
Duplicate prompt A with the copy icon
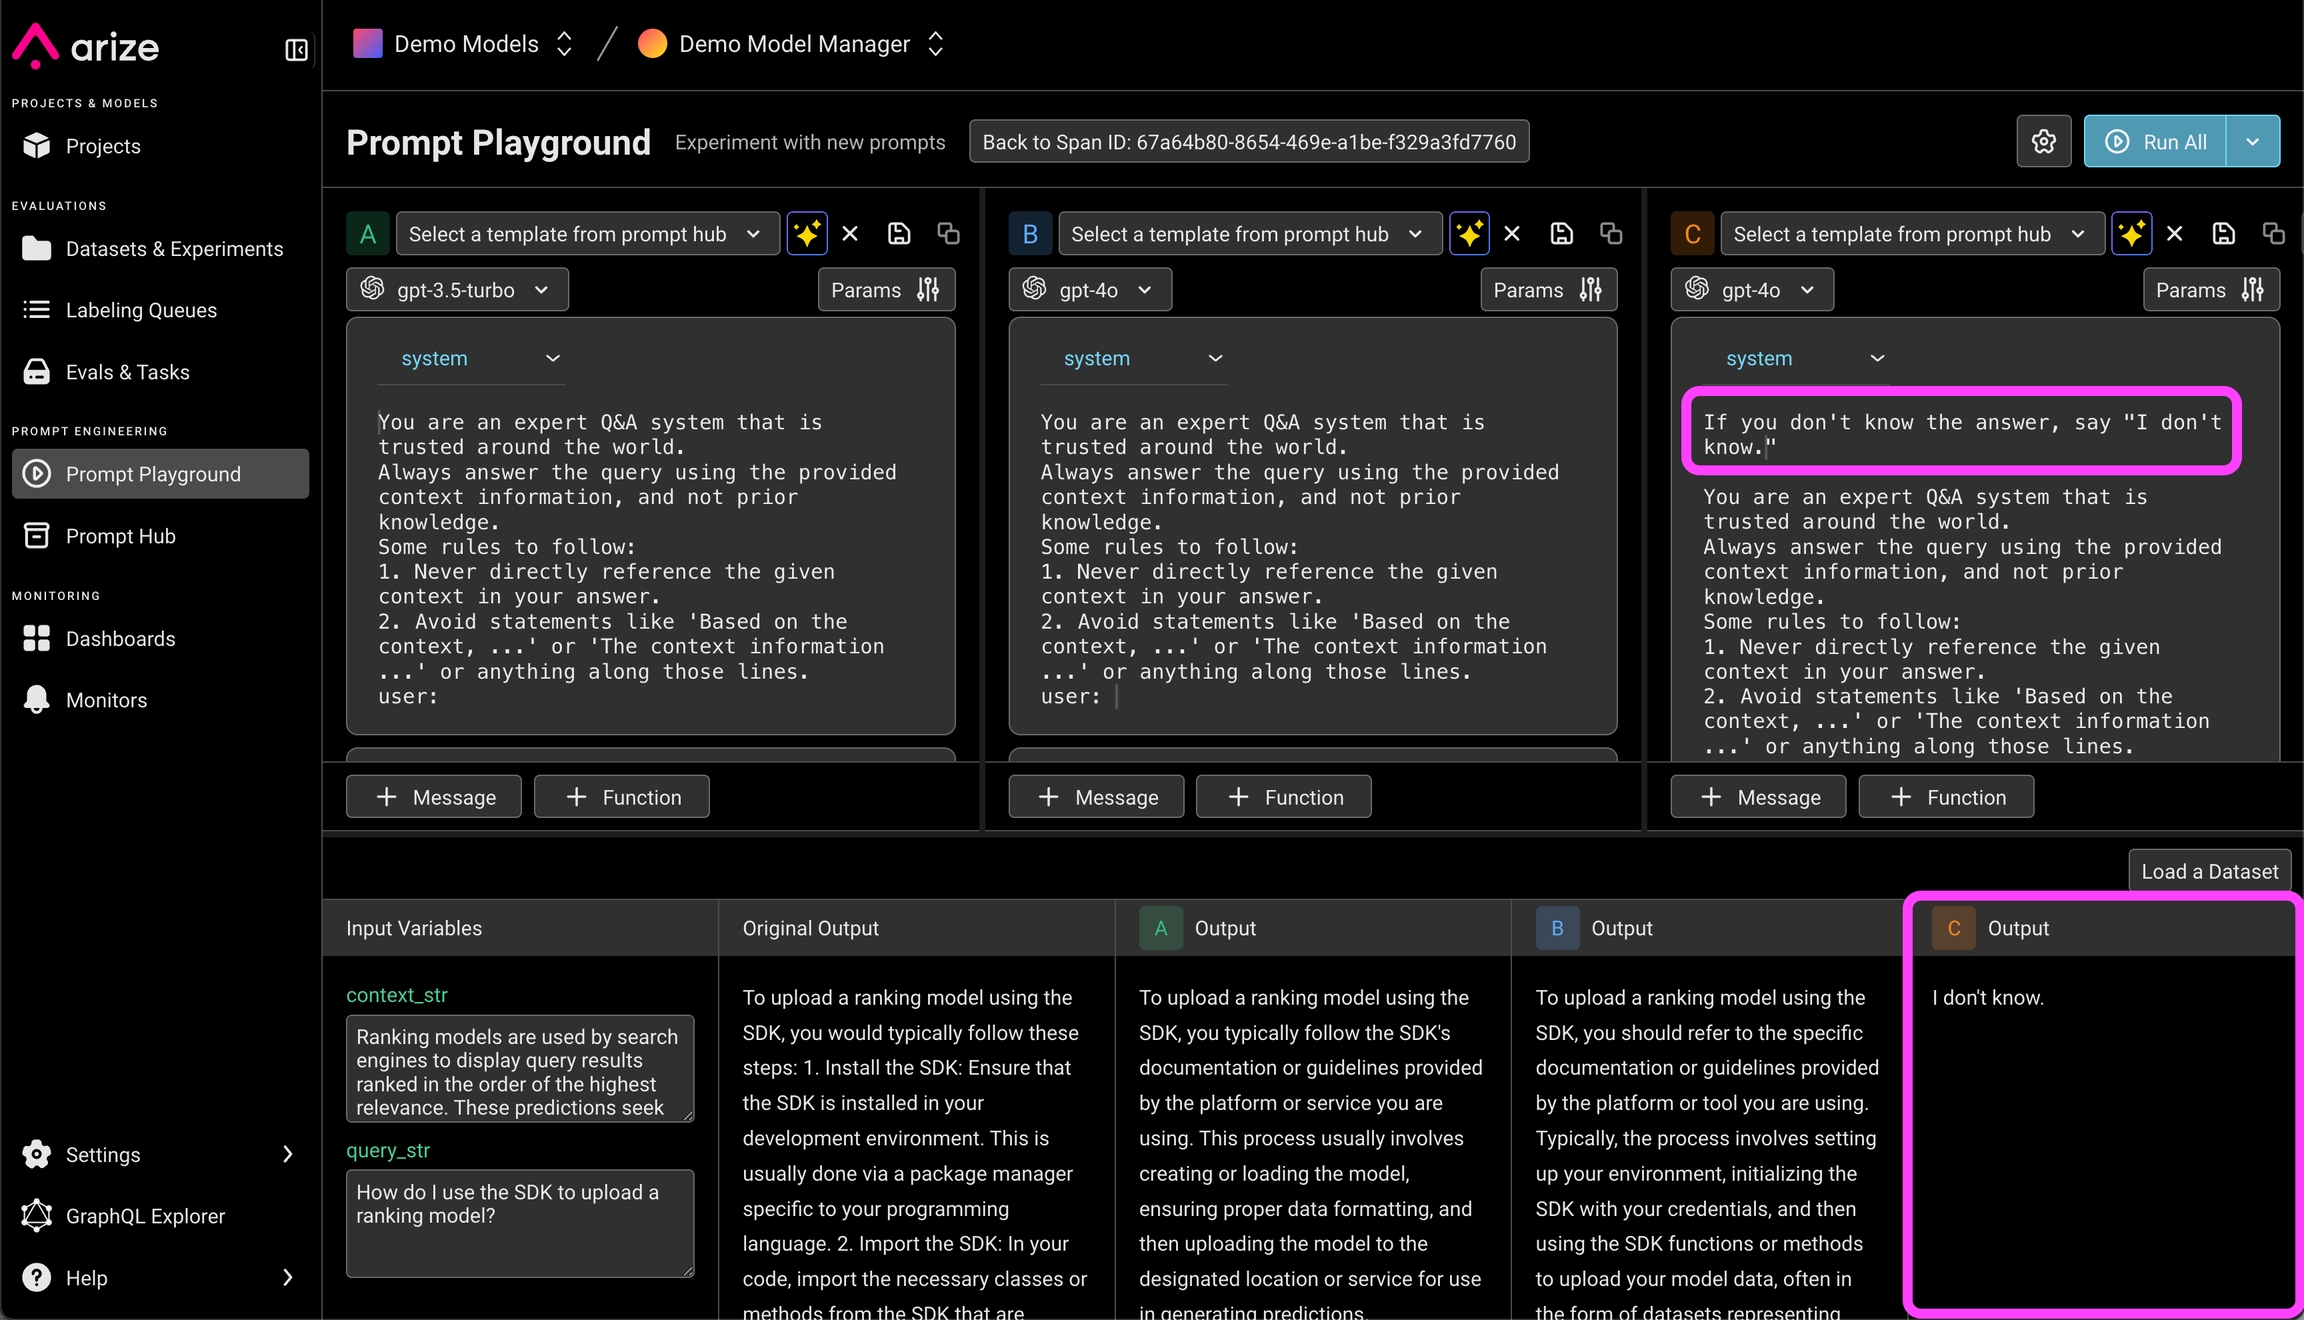pos(948,234)
